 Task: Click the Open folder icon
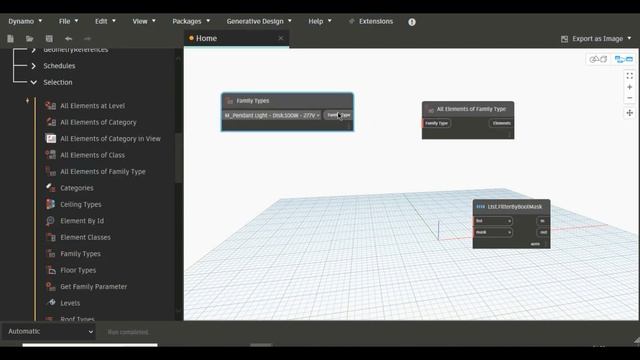[x=29, y=39]
